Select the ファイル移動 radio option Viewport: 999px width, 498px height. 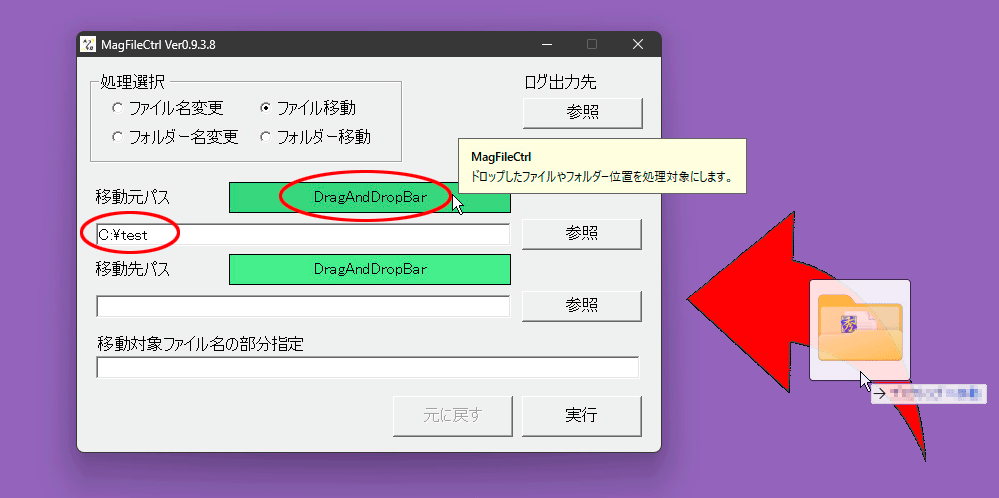265,108
